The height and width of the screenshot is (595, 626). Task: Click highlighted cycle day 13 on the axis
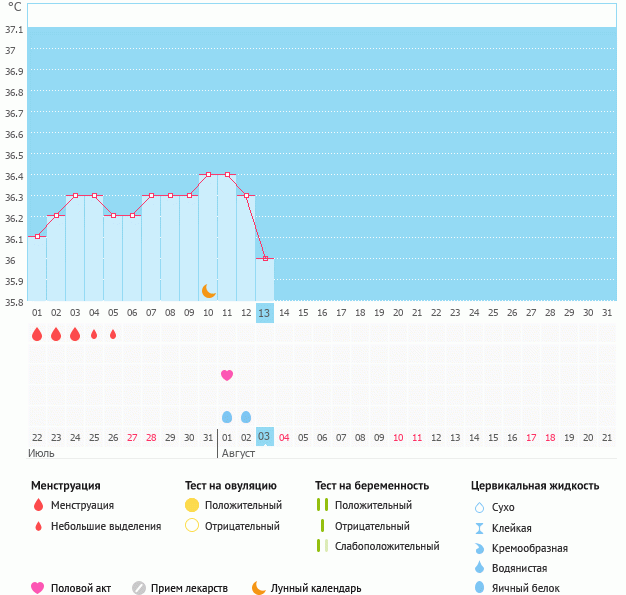[264, 313]
